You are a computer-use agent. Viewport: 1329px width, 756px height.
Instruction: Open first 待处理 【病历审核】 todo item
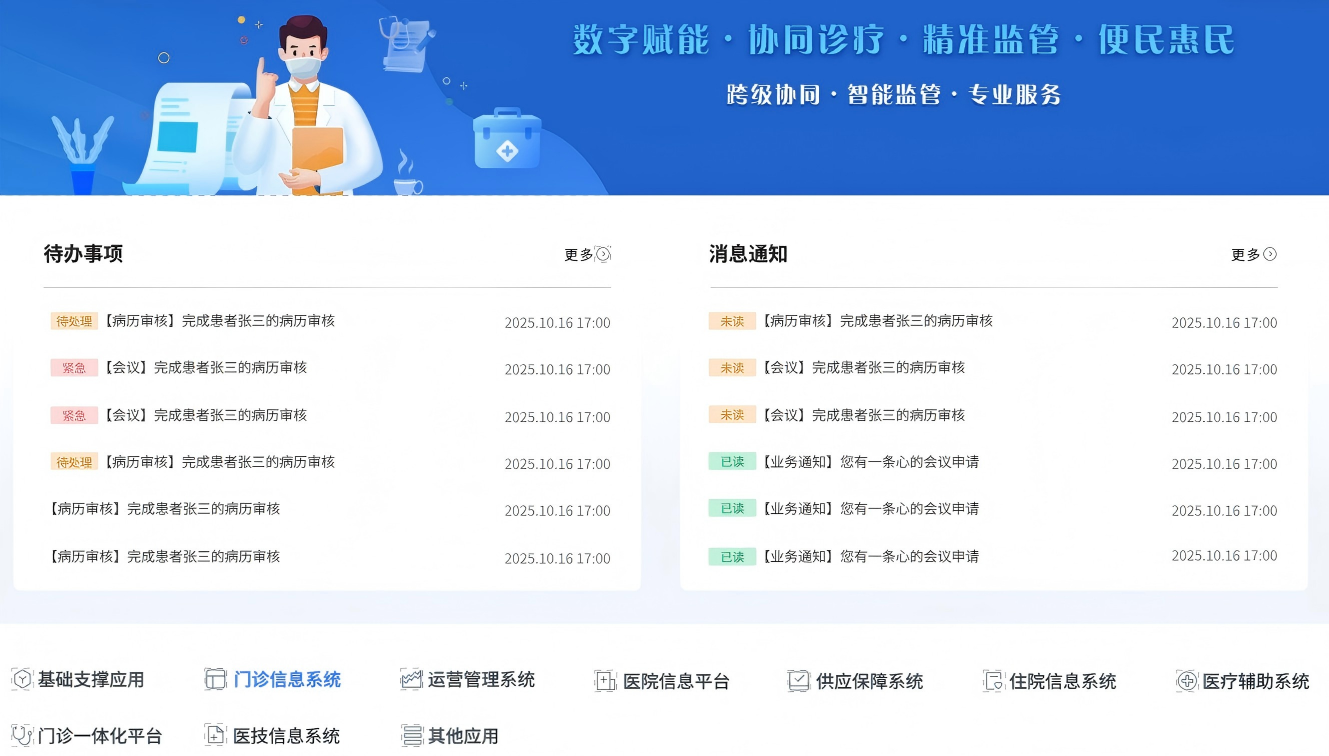219,321
